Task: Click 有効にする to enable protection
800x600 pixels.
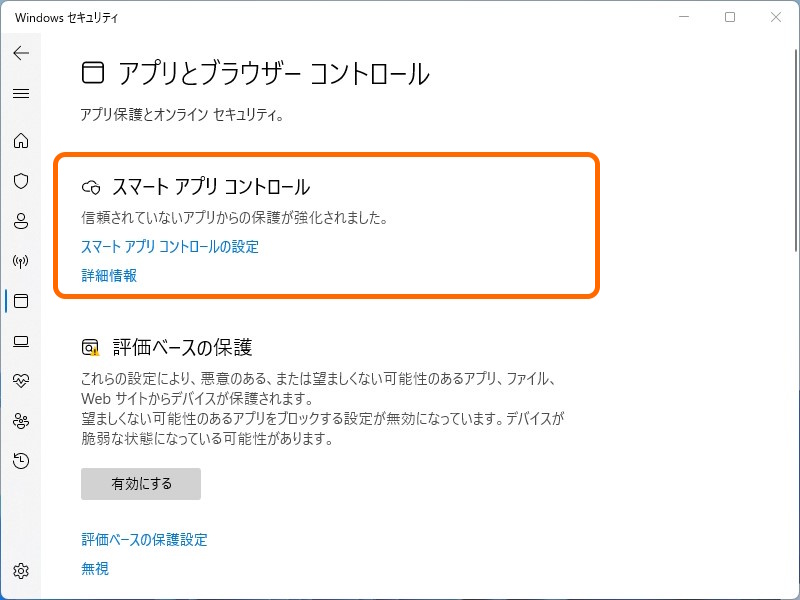Action: click(x=139, y=484)
